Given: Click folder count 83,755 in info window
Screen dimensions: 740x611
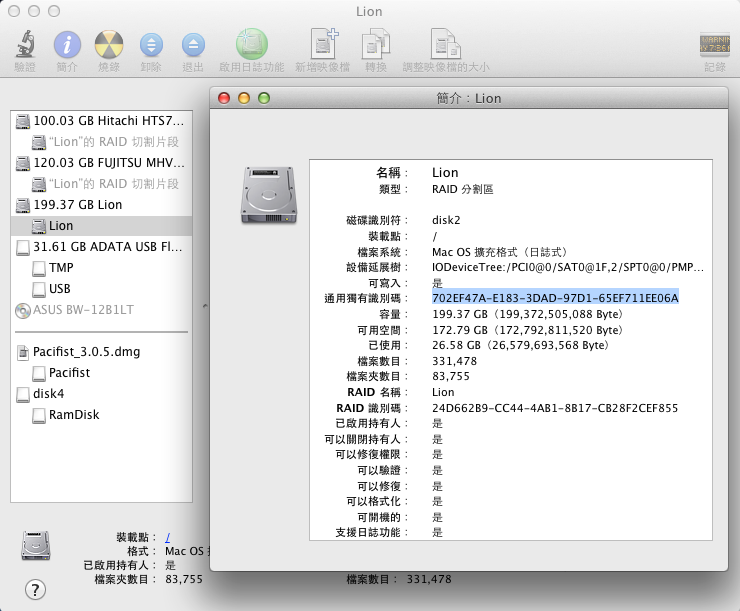Looking at the screenshot, I should tap(451, 377).
